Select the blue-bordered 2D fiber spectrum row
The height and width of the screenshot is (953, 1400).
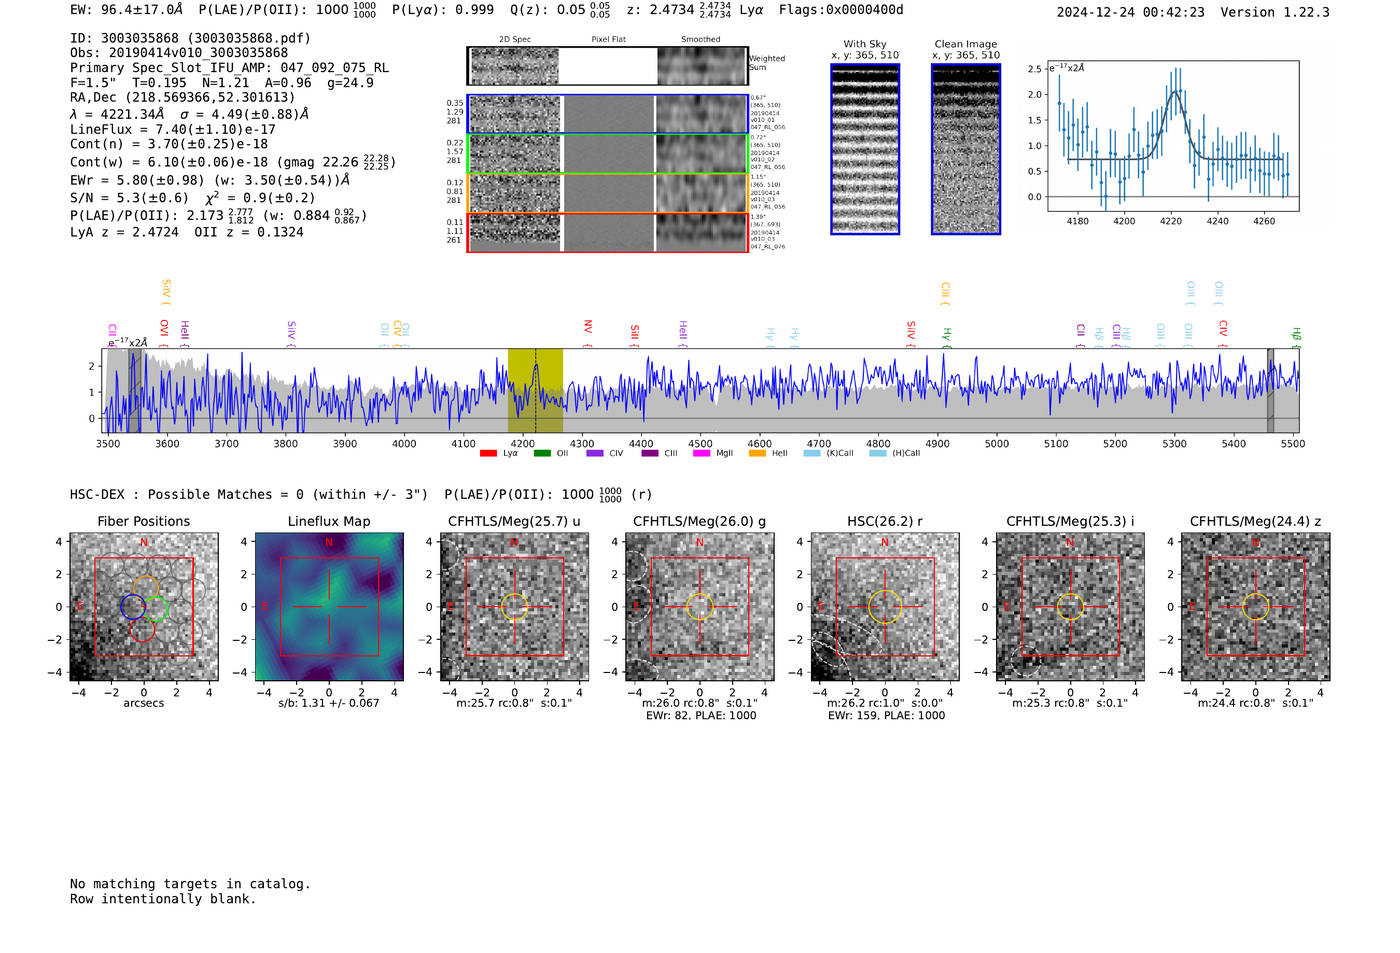pyautogui.click(x=607, y=114)
